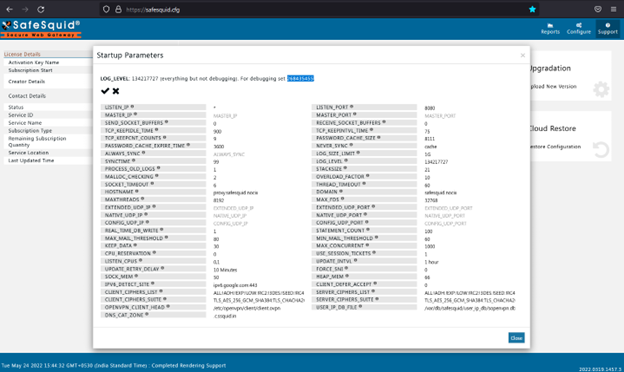
Task: Click the checkmark save icon
Action: coord(105,91)
